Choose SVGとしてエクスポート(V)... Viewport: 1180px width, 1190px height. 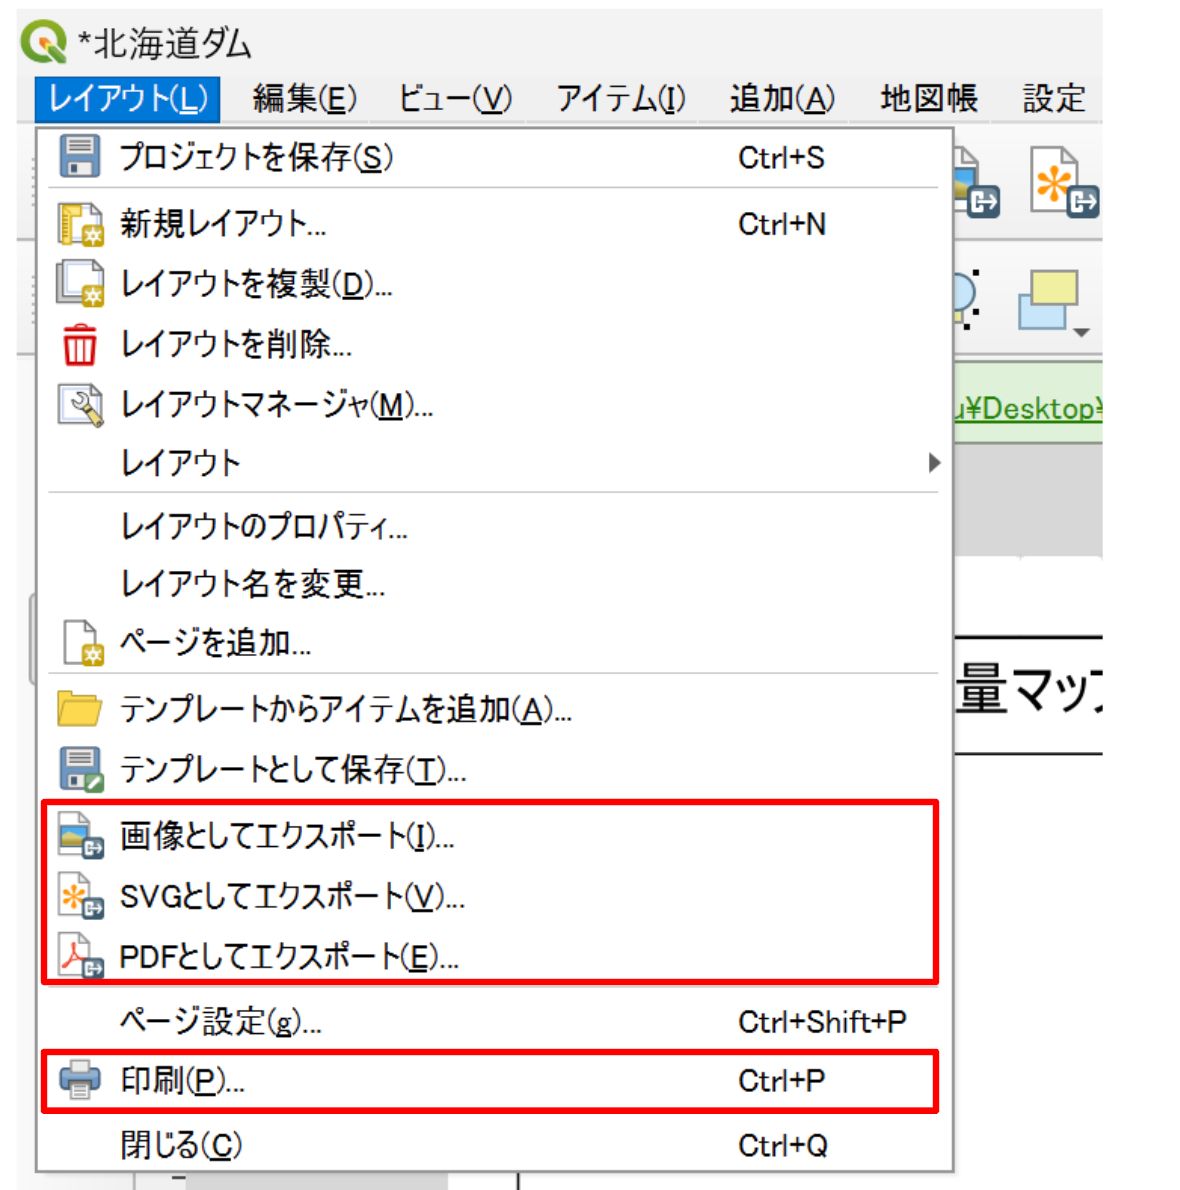pyautogui.click(x=493, y=896)
